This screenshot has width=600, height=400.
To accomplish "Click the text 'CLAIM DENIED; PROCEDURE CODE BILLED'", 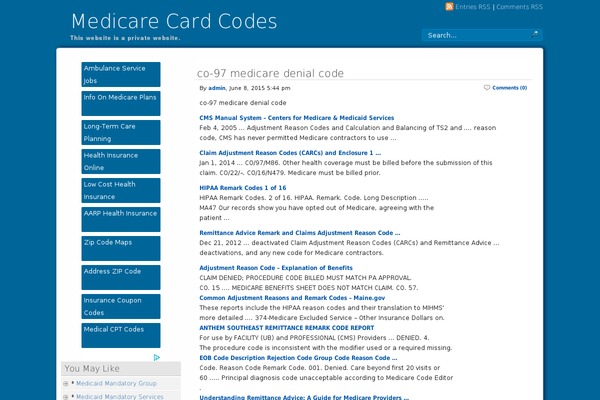I will point(305,278).
